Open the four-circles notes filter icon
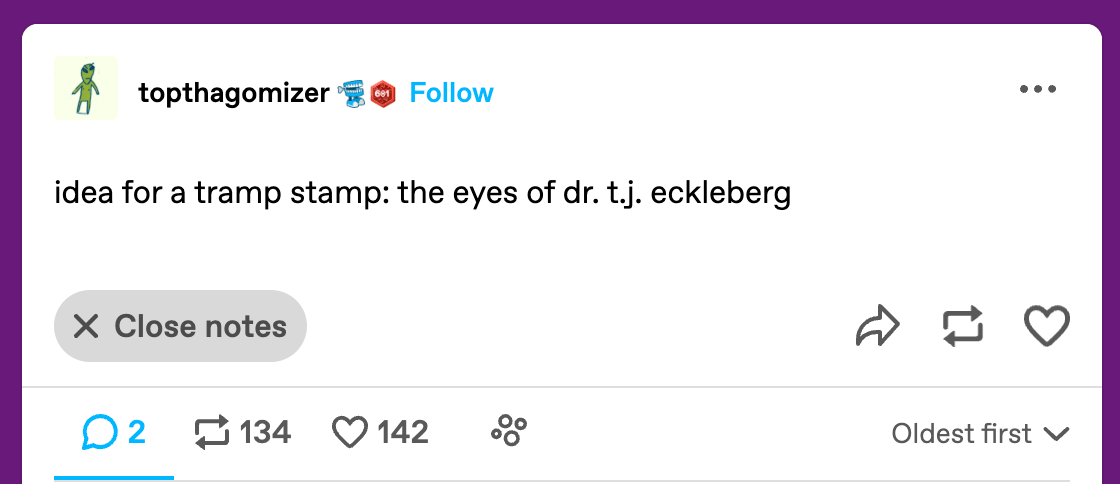This screenshot has height=484, width=1120. click(x=509, y=431)
